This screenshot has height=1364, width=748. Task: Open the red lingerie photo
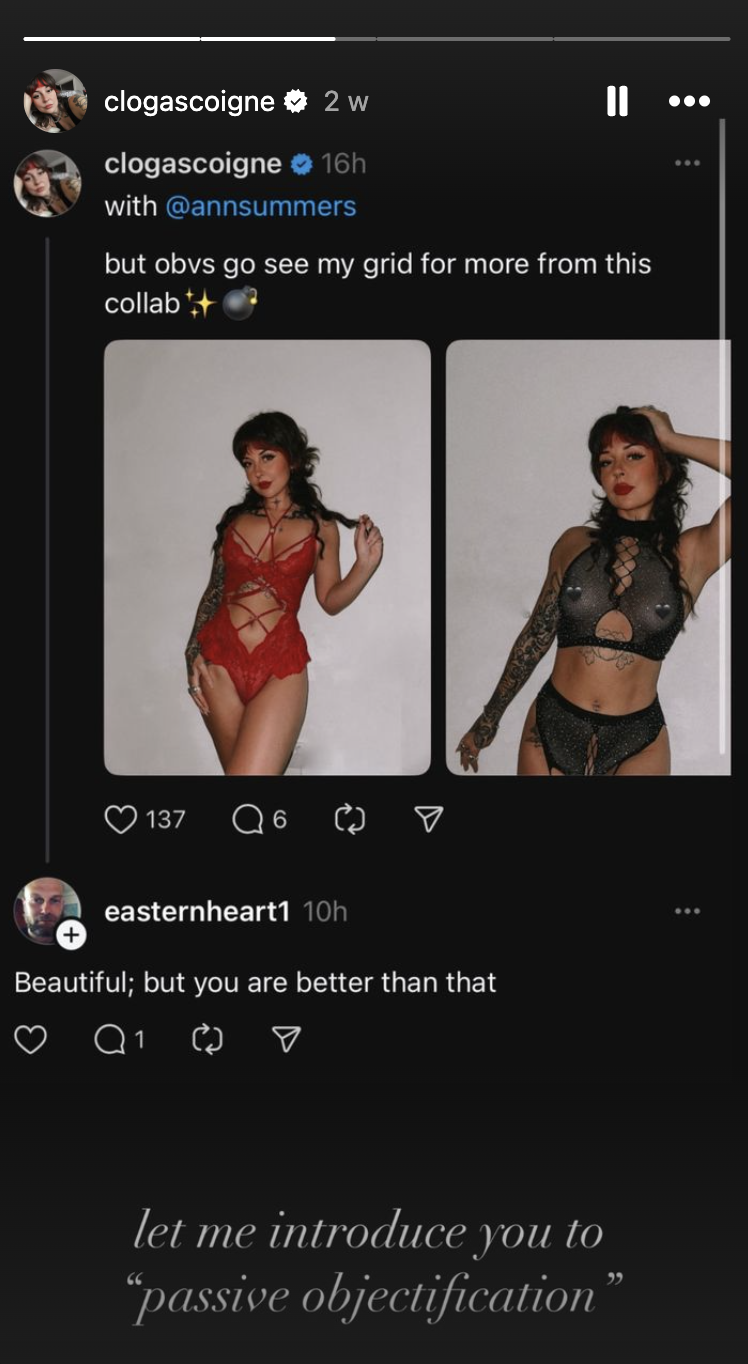click(267, 557)
